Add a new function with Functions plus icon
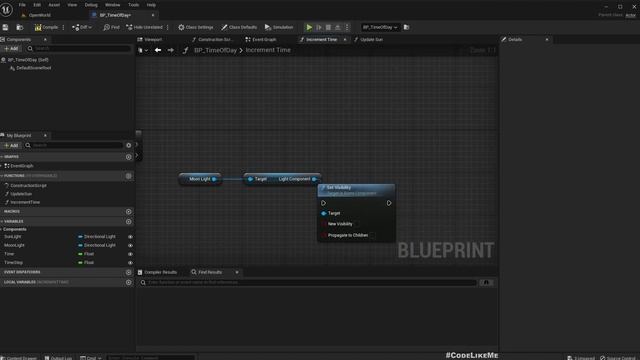 (x=129, y=176)
